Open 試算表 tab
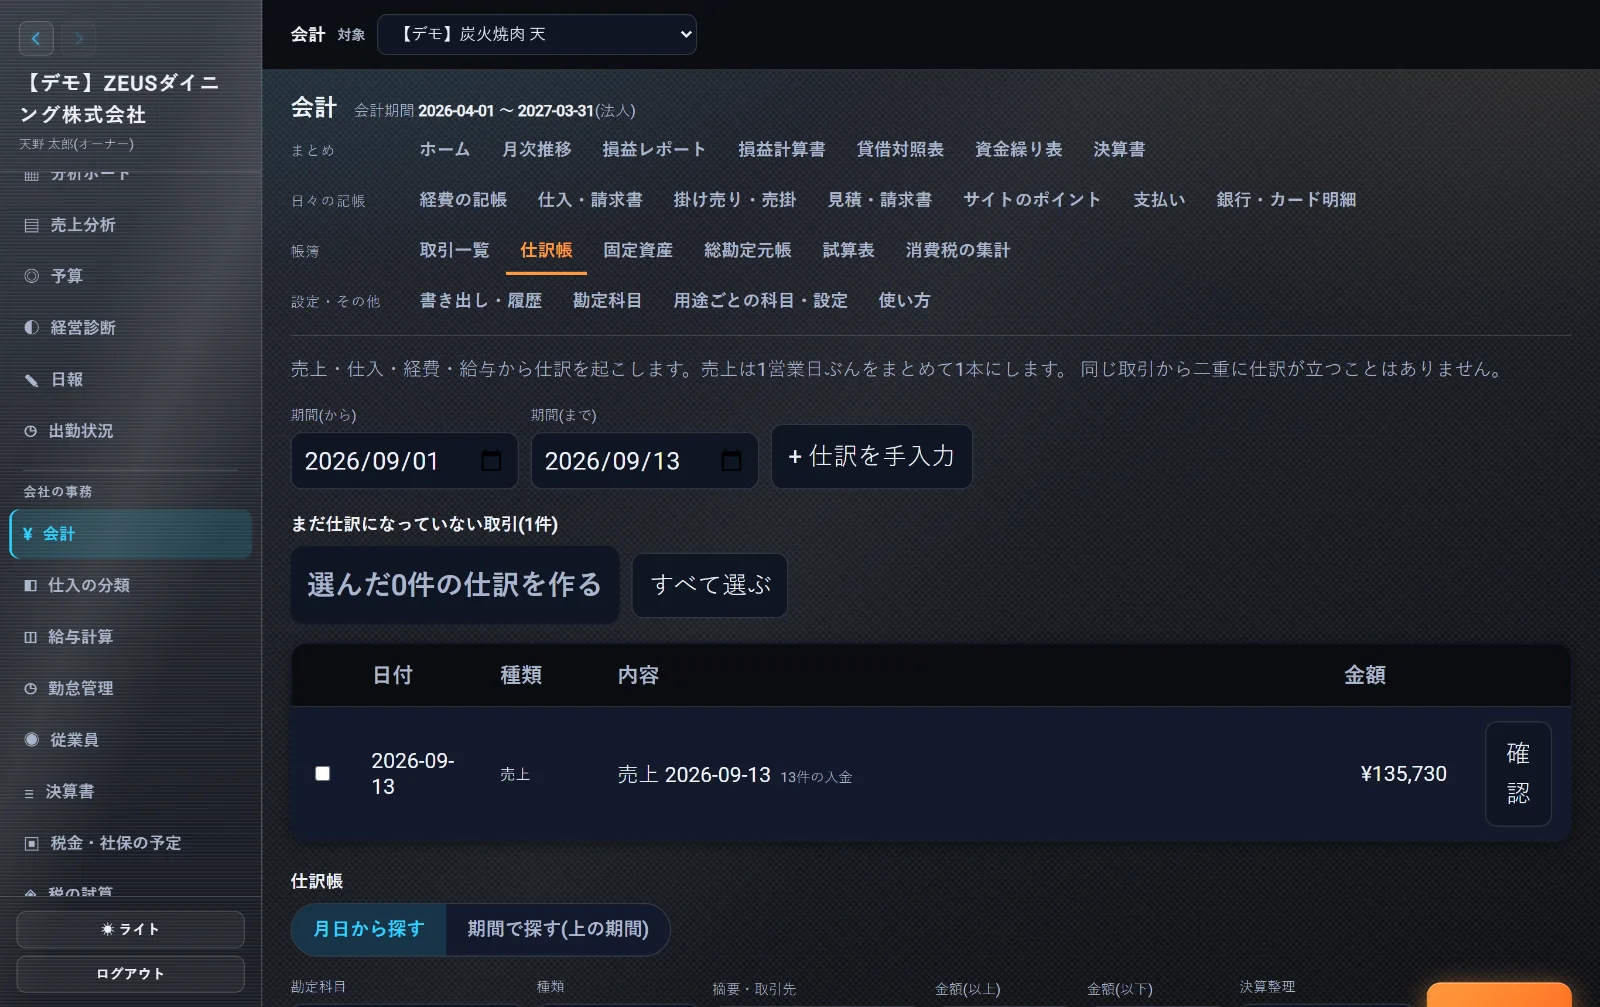The image size is (1600, 1007). [848, 250]
